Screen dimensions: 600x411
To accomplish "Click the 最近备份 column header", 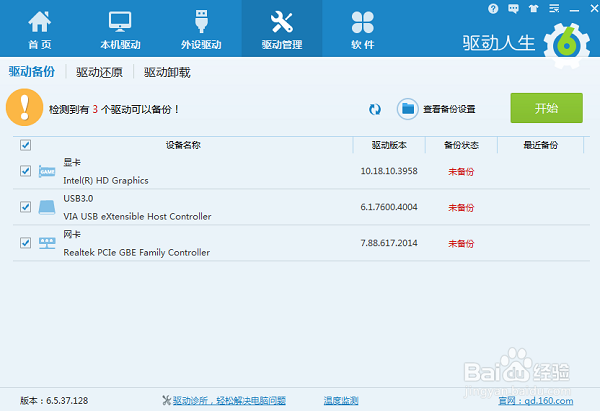I will click(x=540, y=145).
